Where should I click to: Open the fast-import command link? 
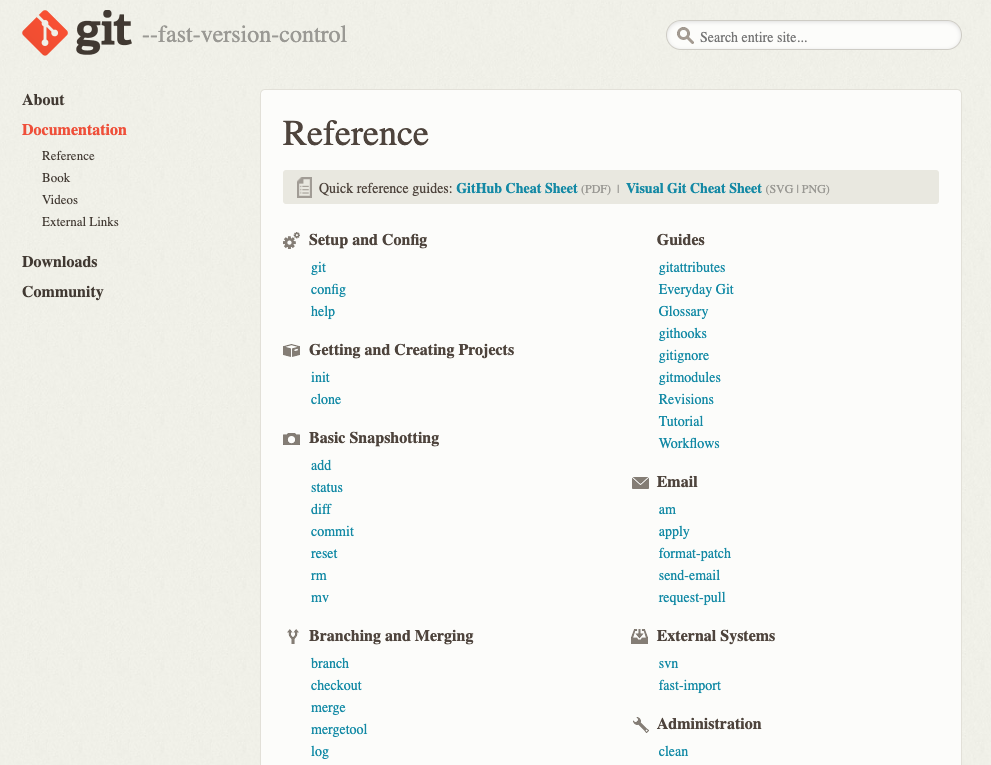[x=690, y=686]
